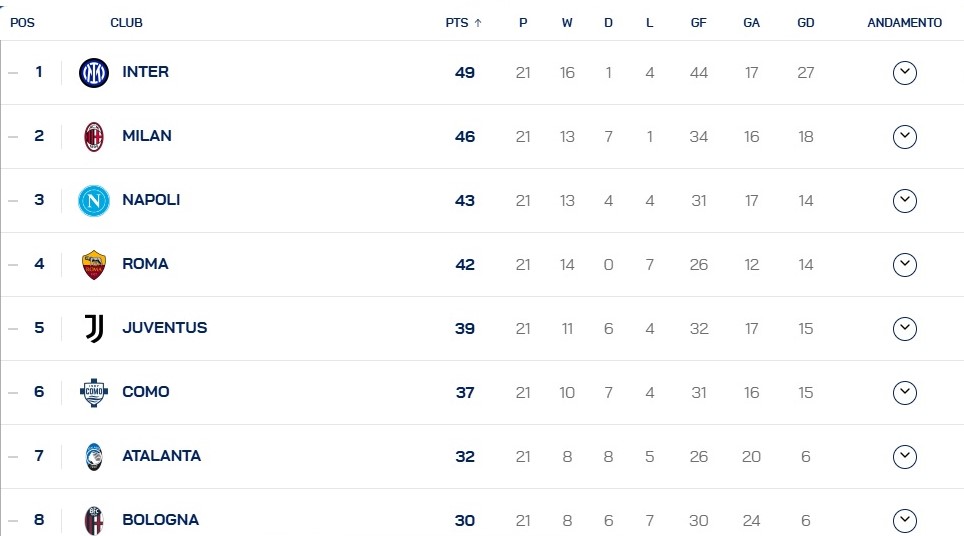Click the CLUB column header

[x=126, y=23]
